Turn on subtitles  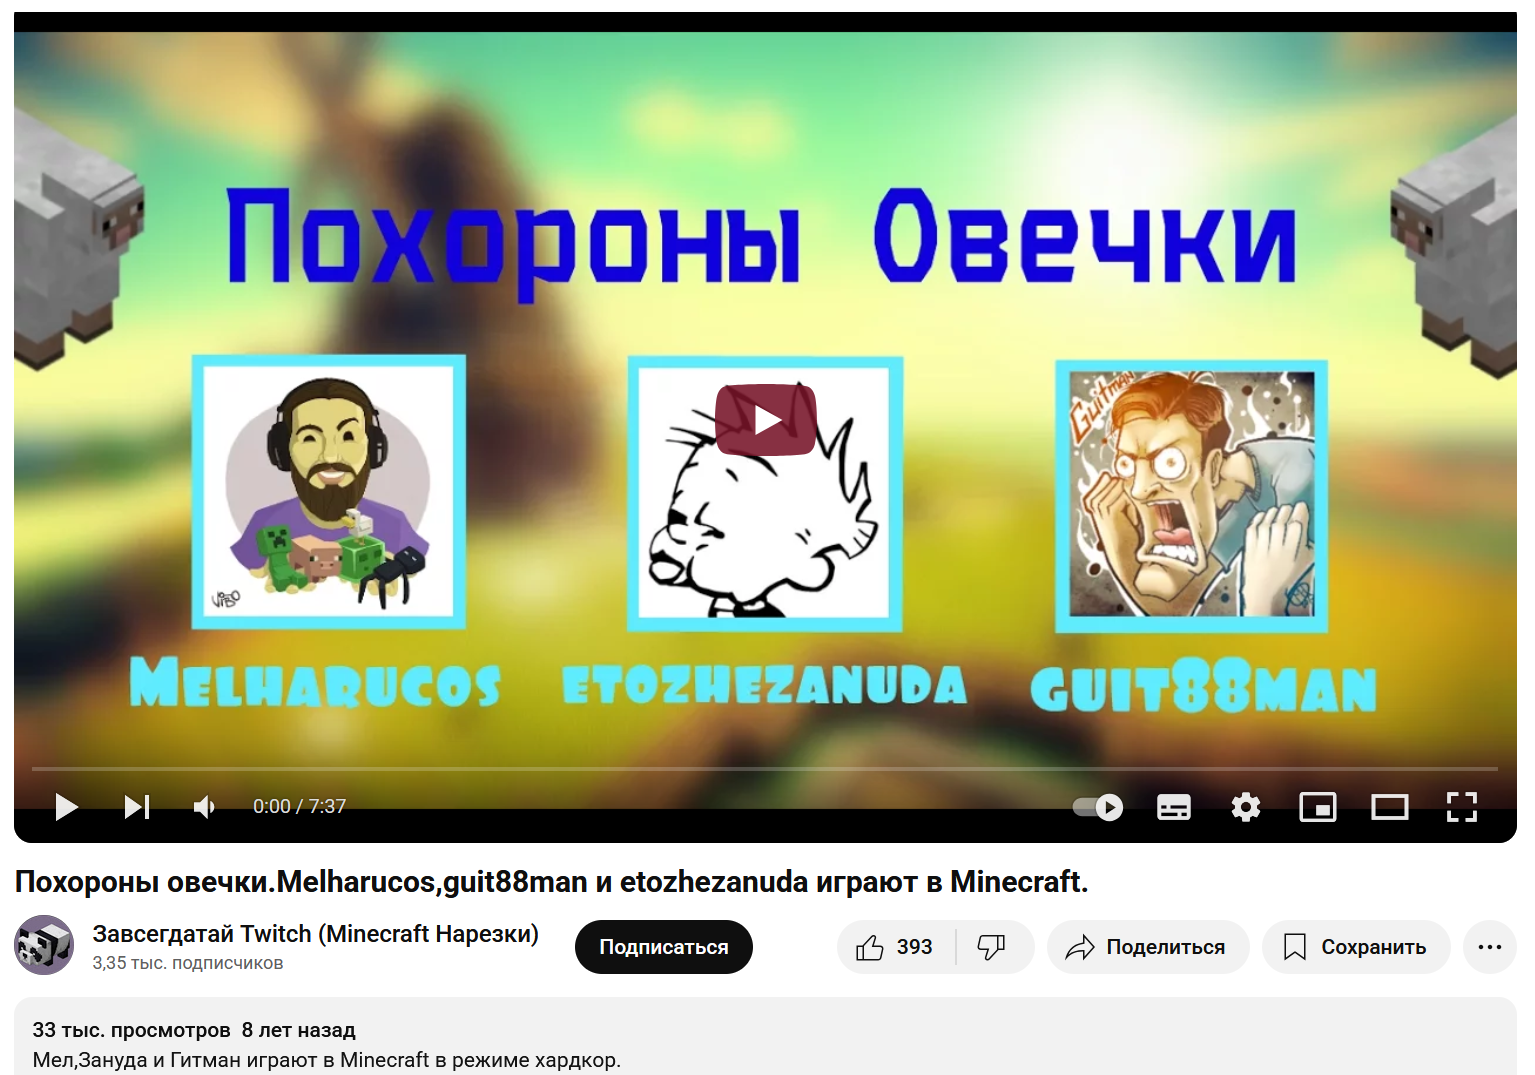coord(1173,807)
